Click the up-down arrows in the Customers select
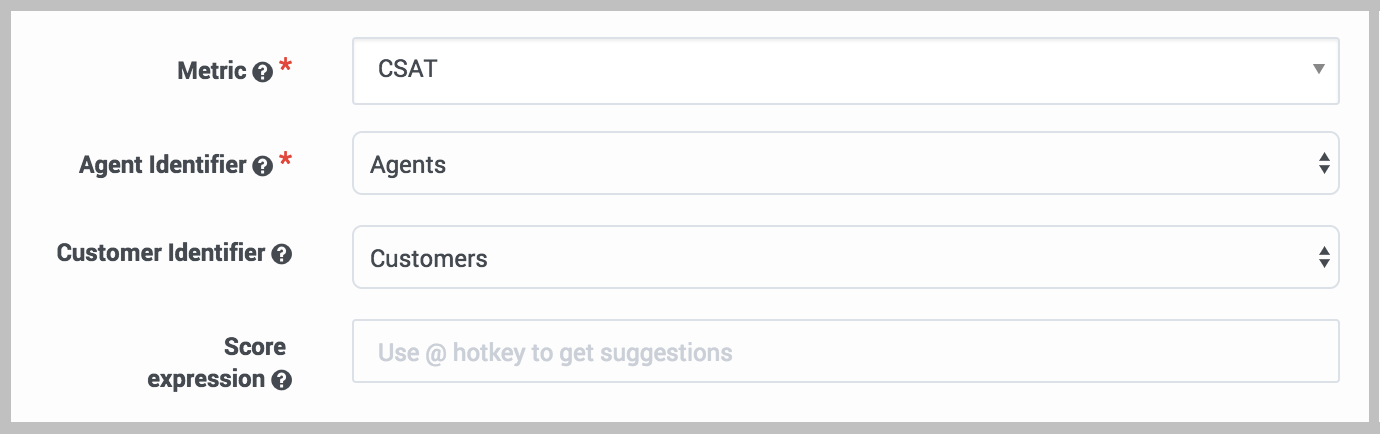This screenshot has height=434, width=1380. (x=1323, y=258)
